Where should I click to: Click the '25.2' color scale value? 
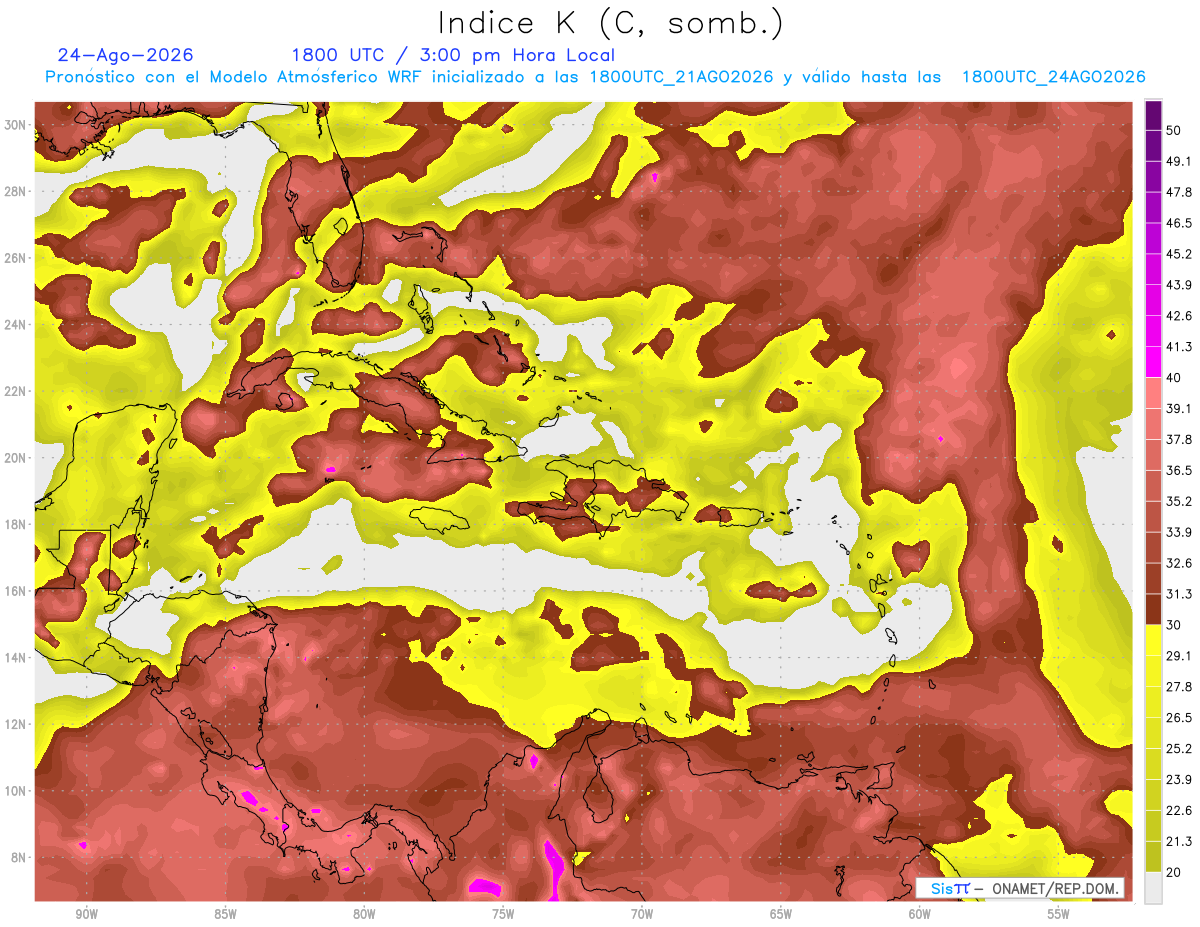pyautogui.click(x=1179, y=749)
